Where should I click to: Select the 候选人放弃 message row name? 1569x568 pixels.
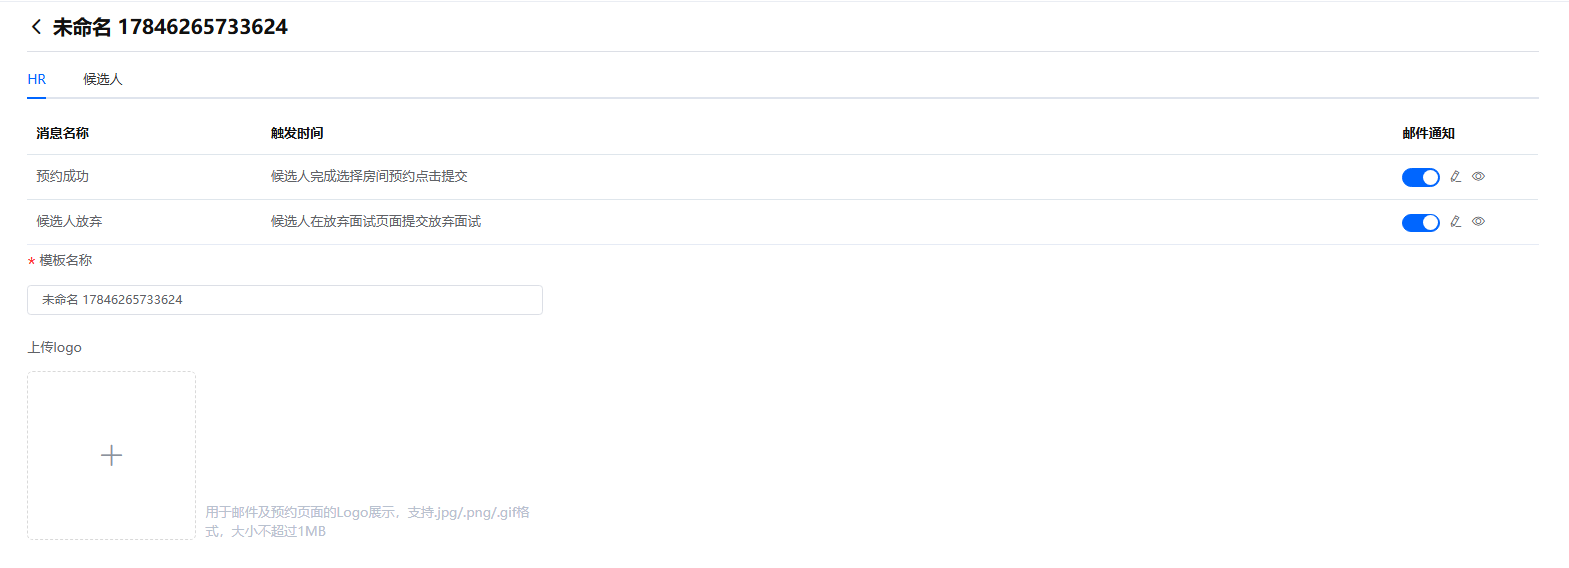point(69,221)
